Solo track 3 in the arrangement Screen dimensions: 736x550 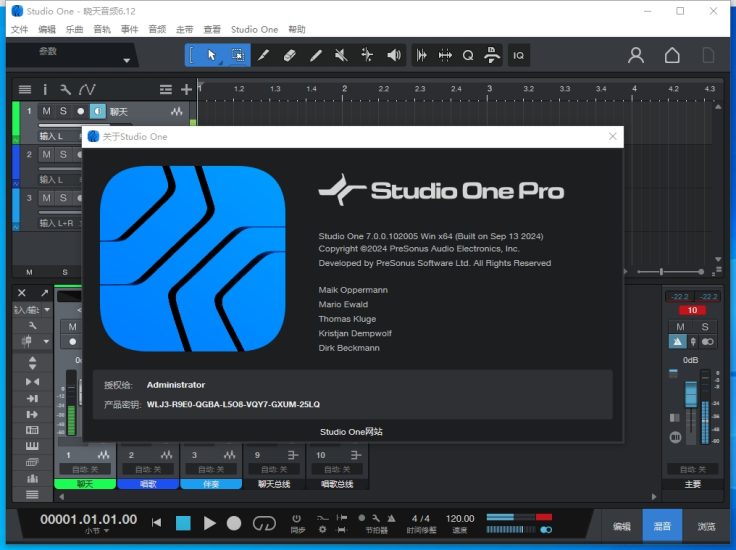tap(63, 198)
